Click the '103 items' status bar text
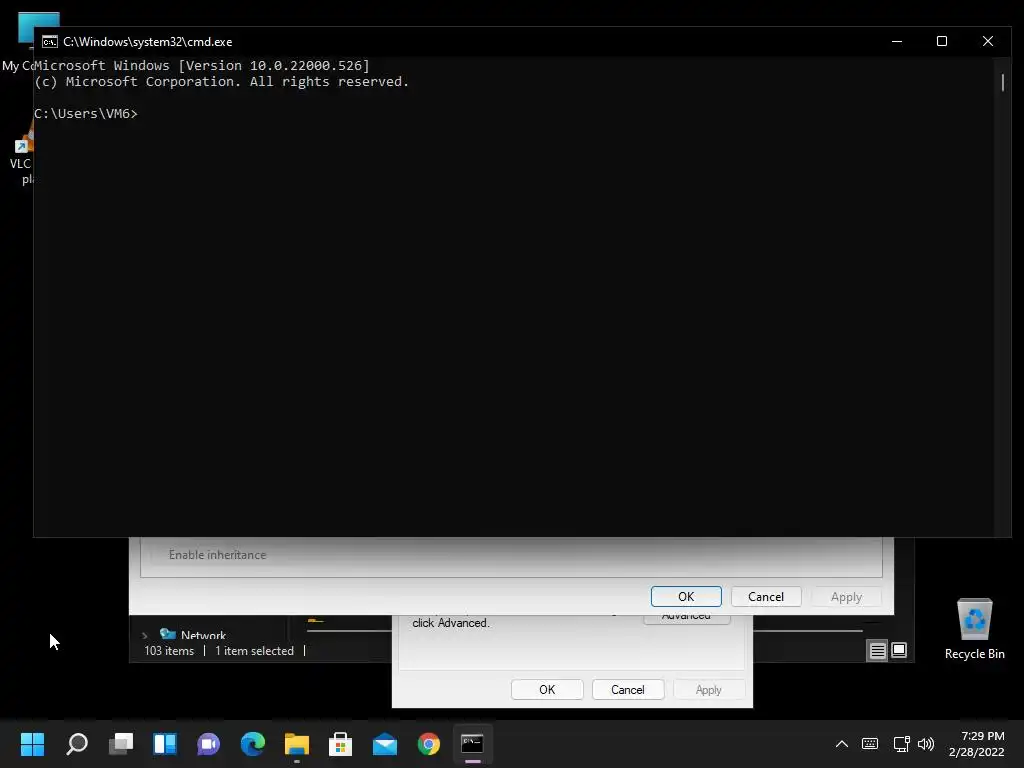Screen dimensions: 1024x768 tap(169, 651)
